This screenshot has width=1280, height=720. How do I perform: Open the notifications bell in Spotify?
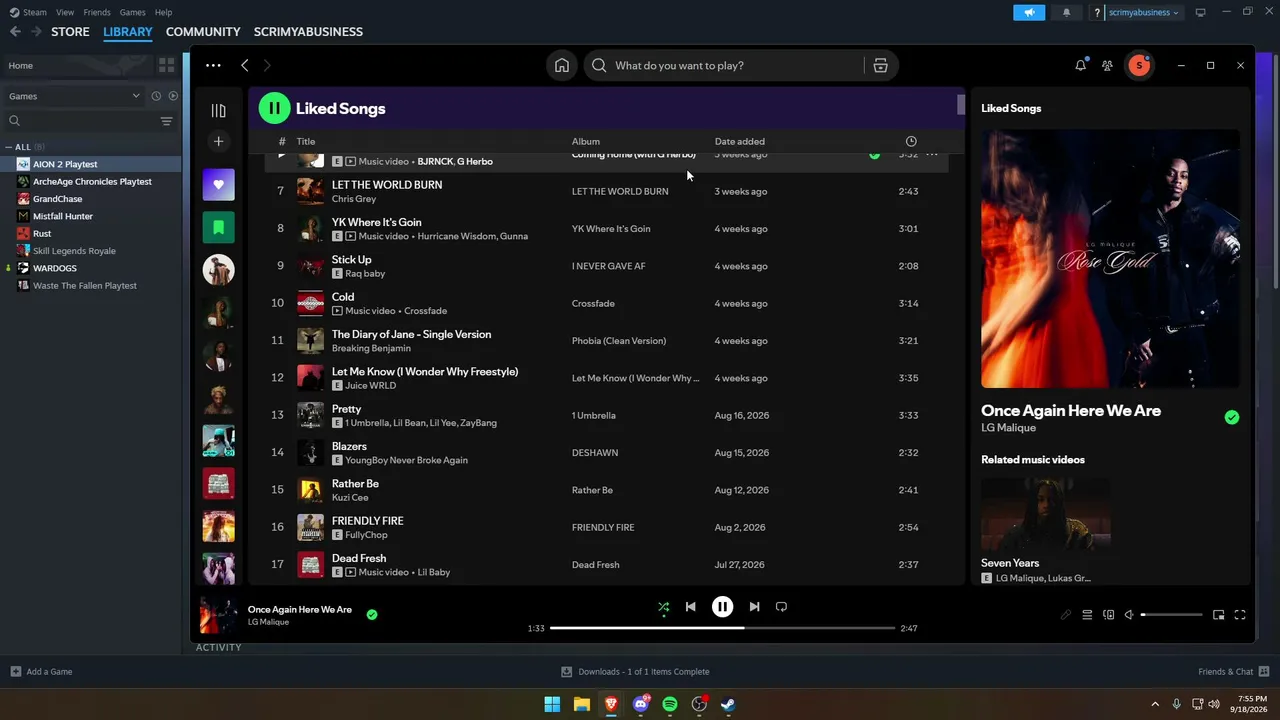click(x=1080, y=65)
